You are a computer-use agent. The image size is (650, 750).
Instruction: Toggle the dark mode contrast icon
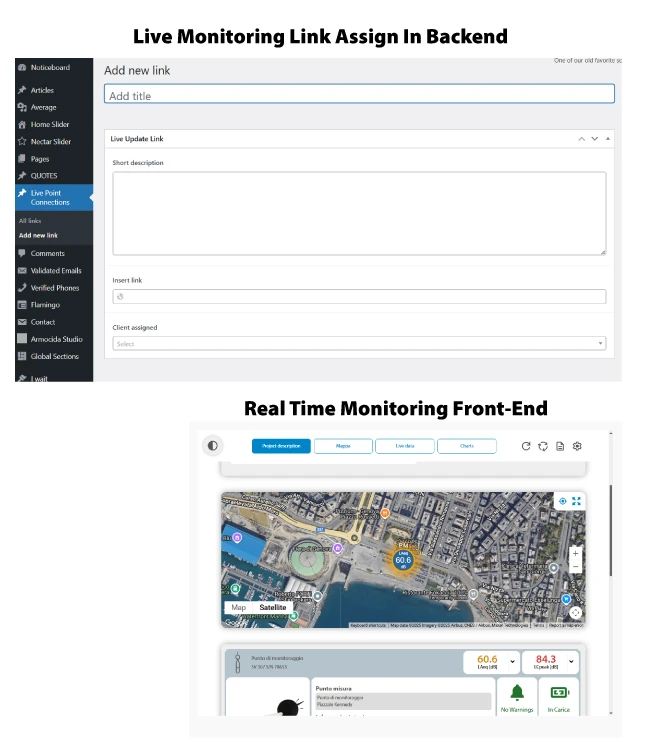click(x=212, y=446)
